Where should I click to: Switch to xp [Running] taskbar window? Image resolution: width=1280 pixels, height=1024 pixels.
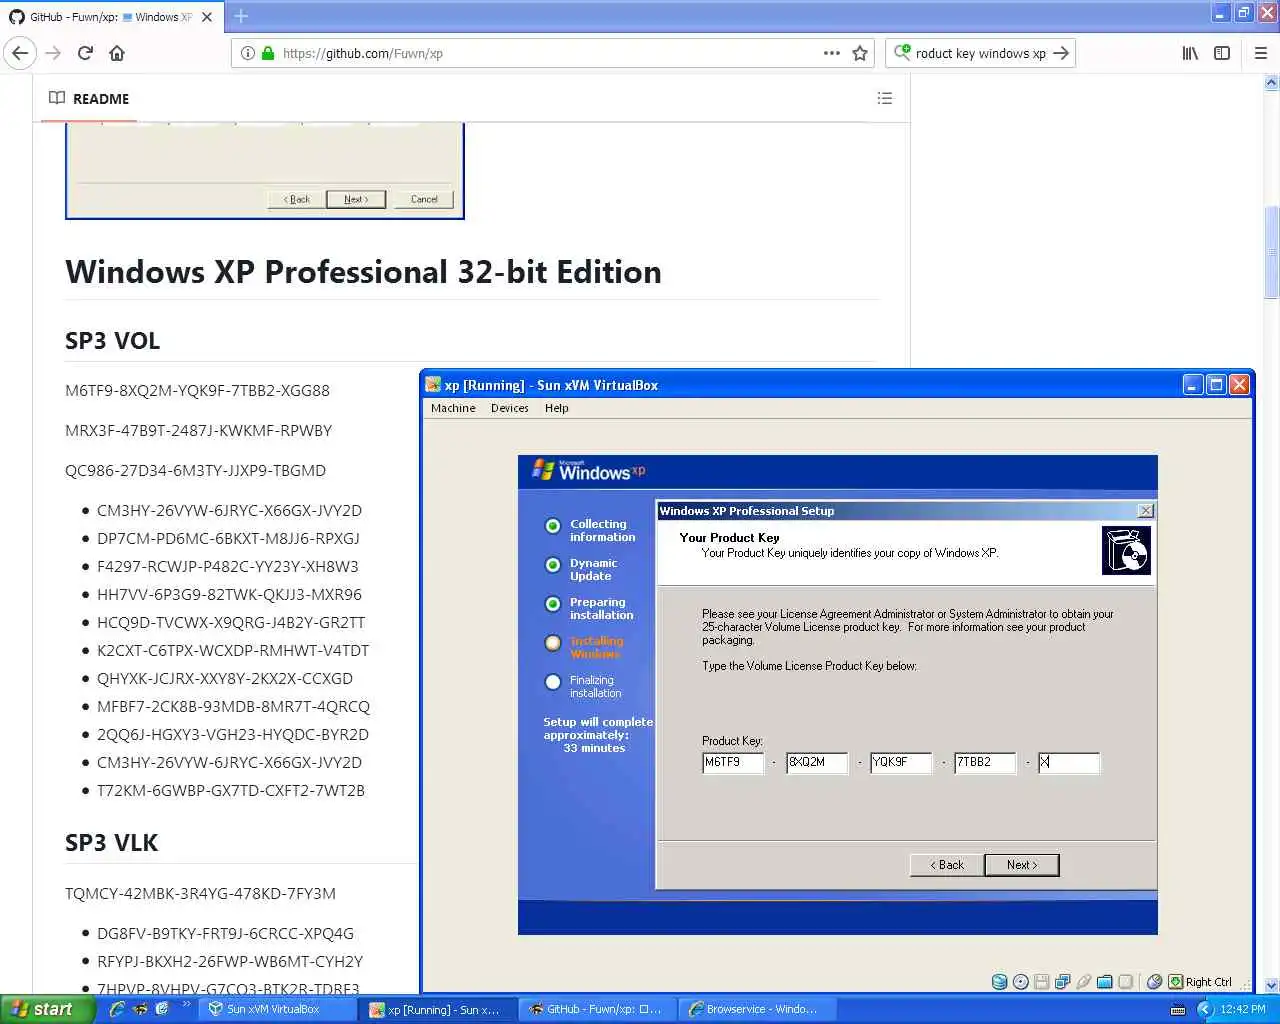tap(436, 1009)
